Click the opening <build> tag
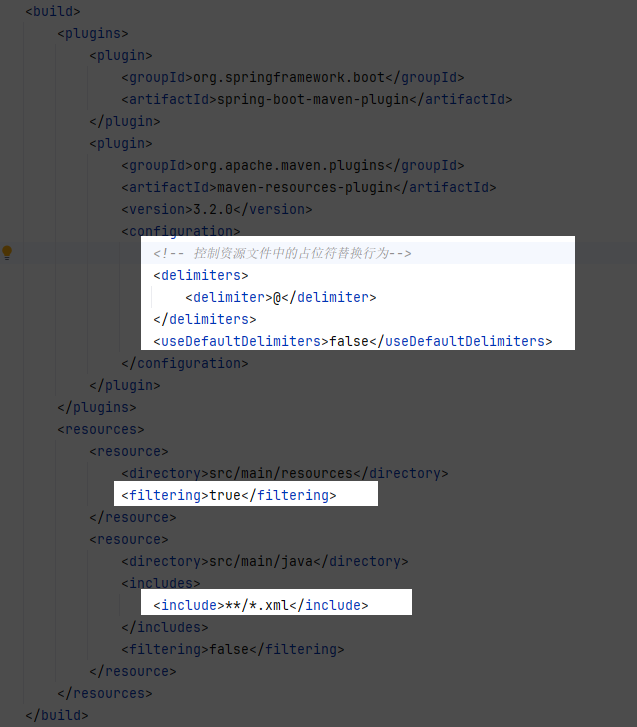This screenshot has width=637, height=727. point(53,11)
